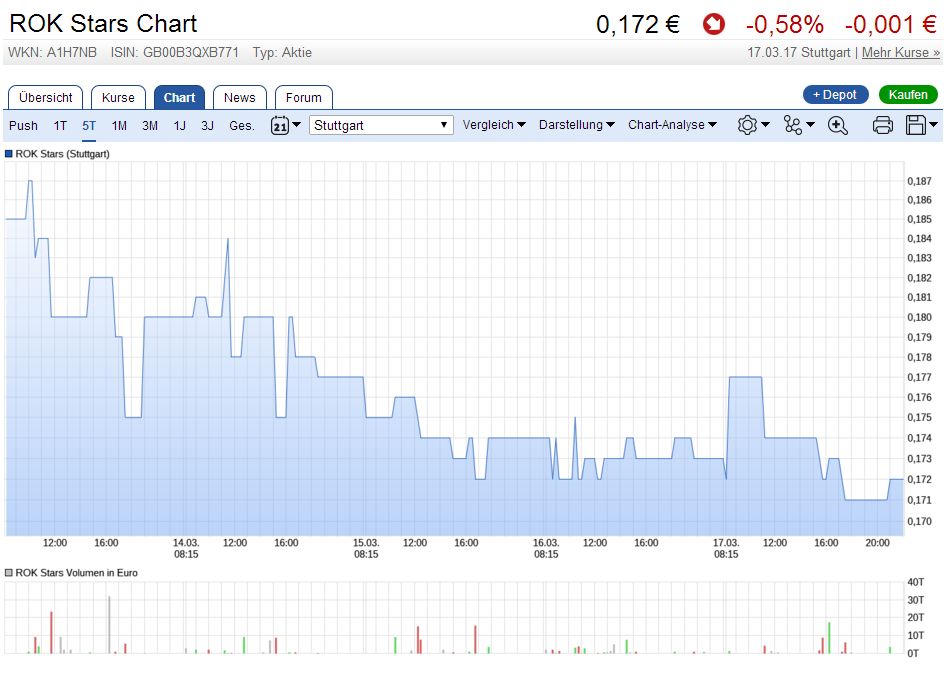Viewport: 944px width, 682px height.
Task: Click the printer icon
Action: [x=883, y=125]
